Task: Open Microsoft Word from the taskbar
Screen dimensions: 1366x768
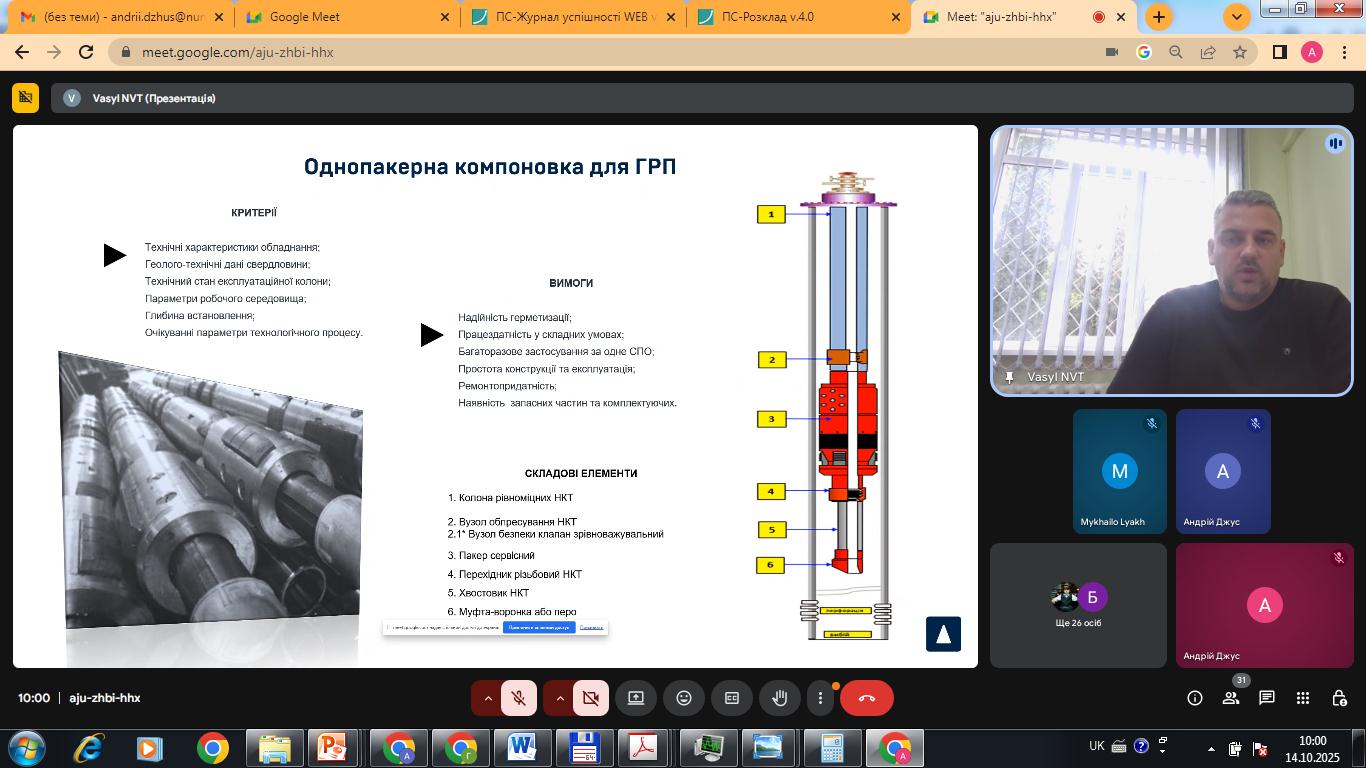Action: 521,748
